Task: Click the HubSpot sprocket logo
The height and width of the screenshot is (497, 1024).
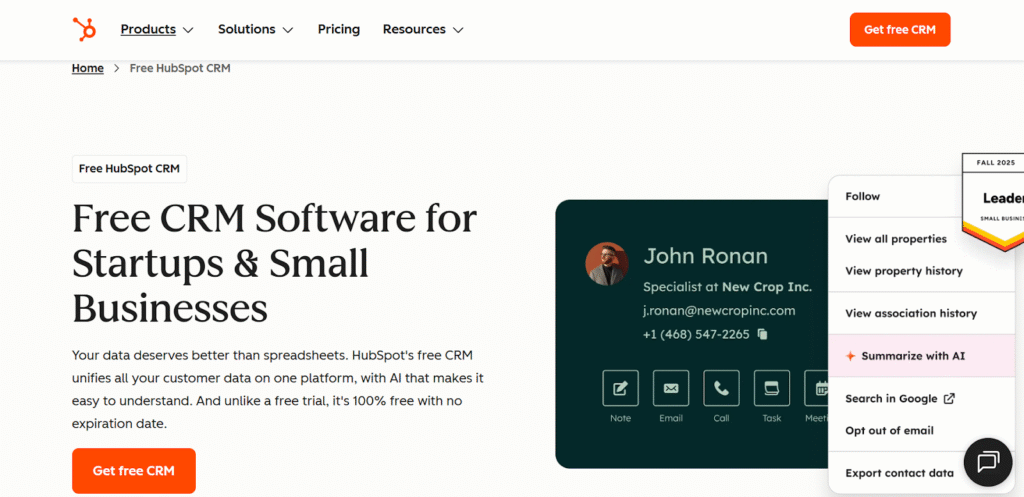Action: coord(84,29)
